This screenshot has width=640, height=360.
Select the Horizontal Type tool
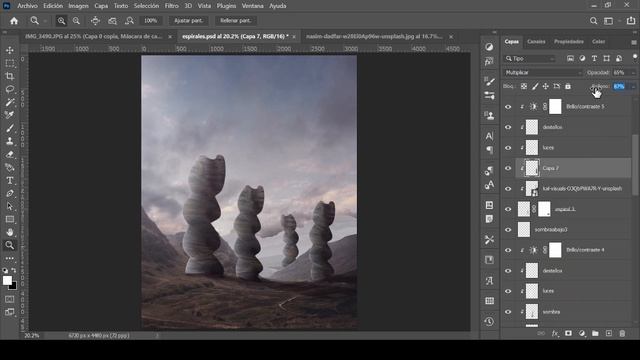[10, 180]
